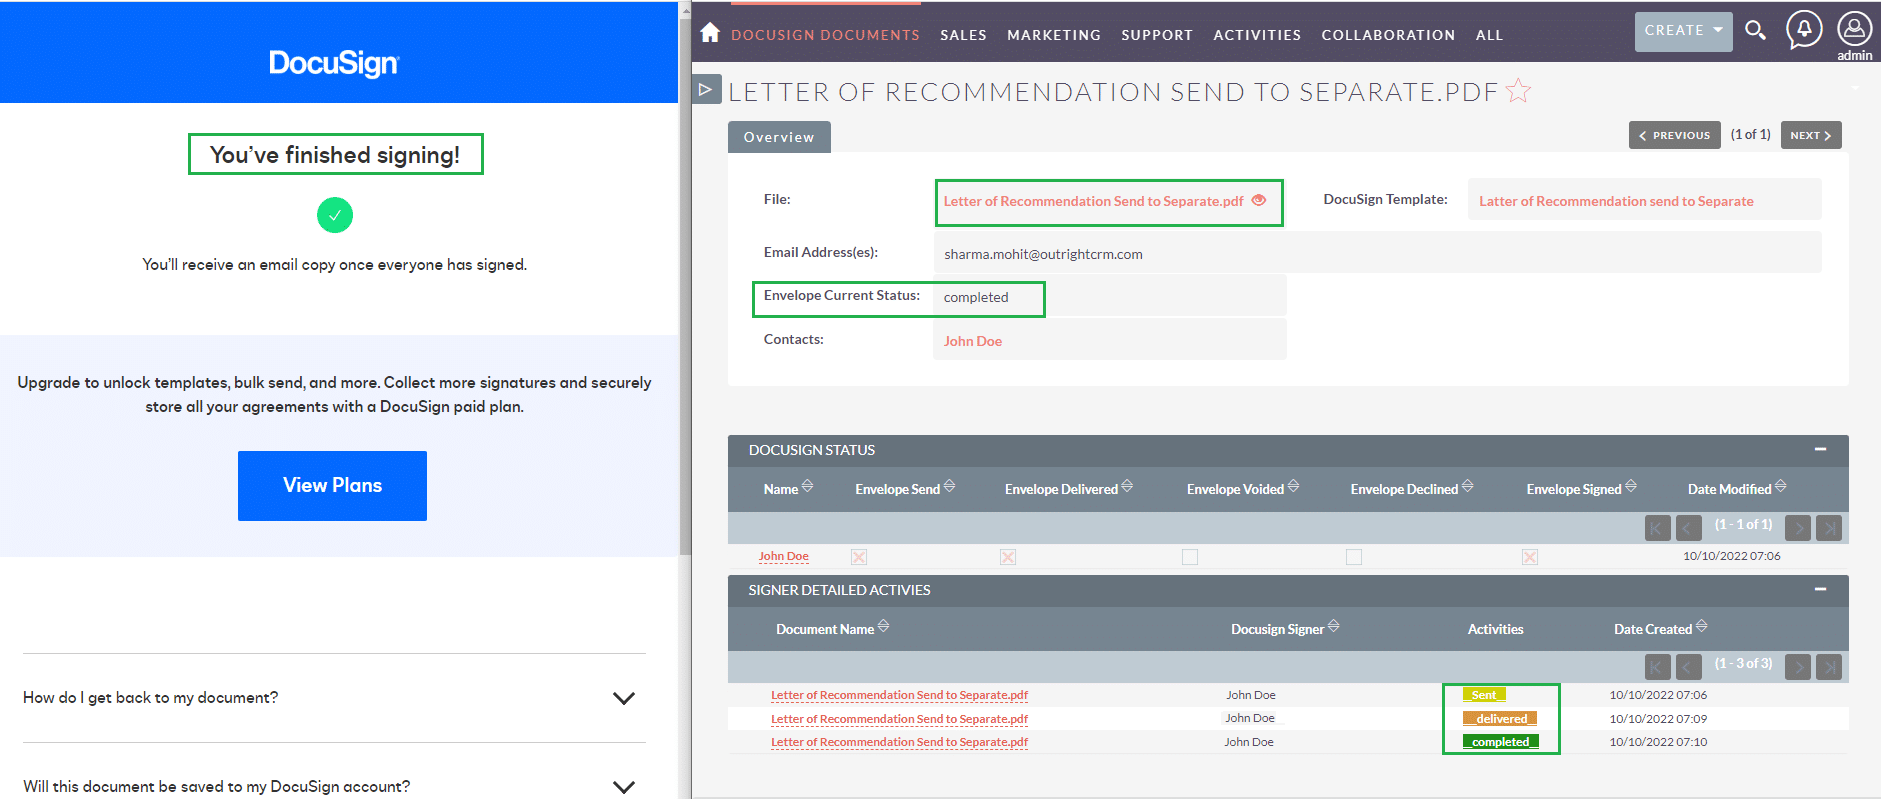Open Activities menu

1257,34
